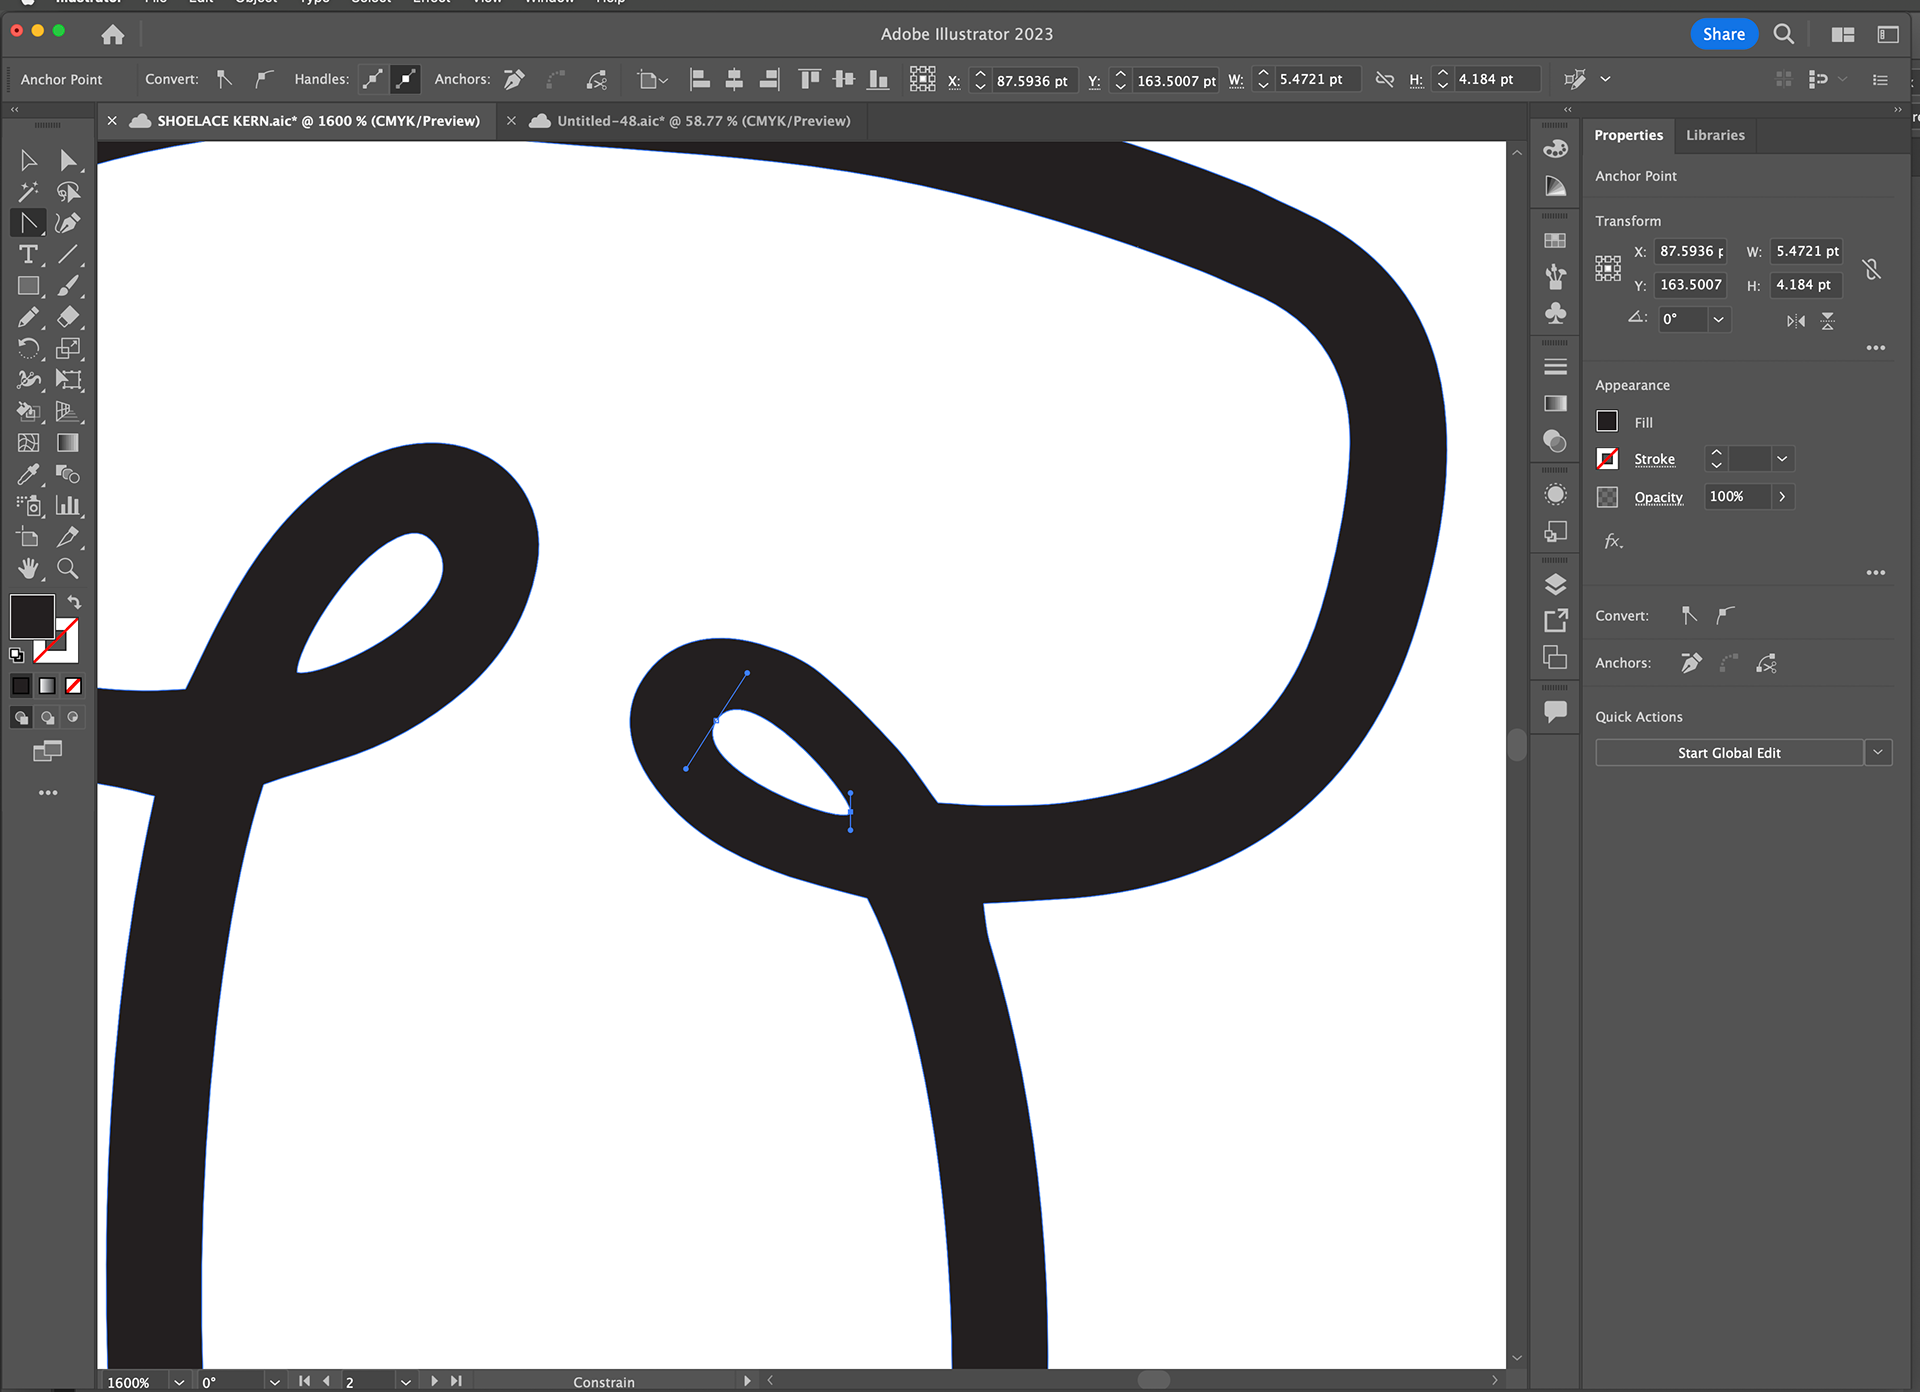Open rotate view angle dropdown
1920x1392 pixels.
(x=274, y=1382)
